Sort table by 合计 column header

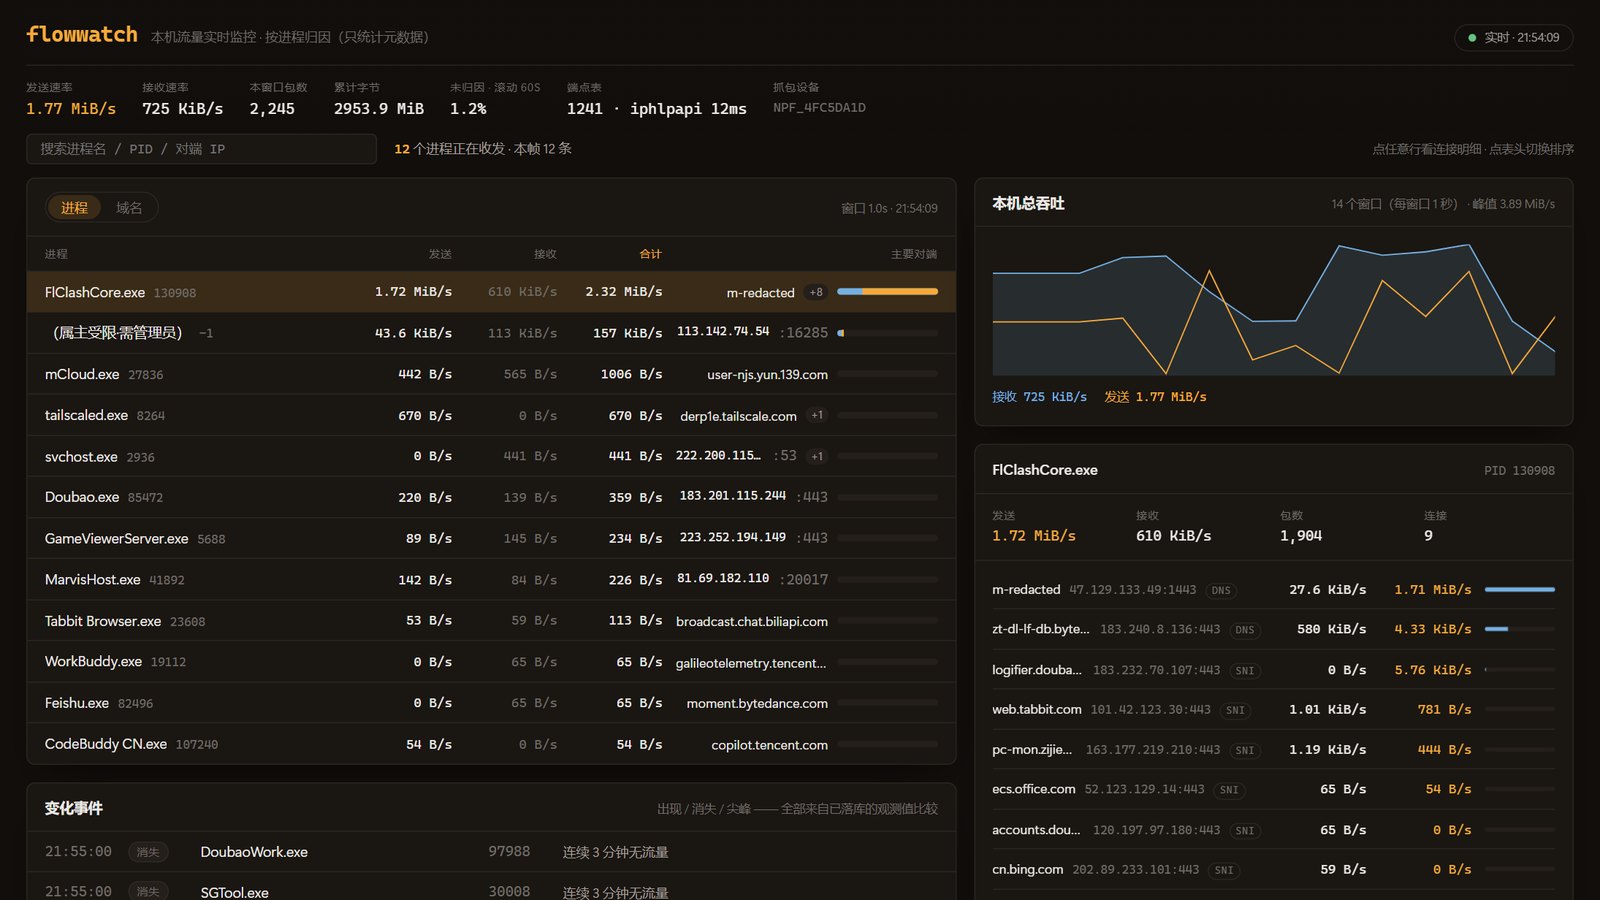[650, 254]
